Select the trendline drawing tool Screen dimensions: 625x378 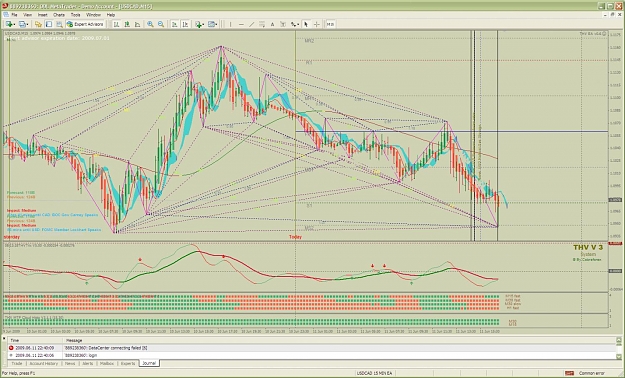click(252, 24)
